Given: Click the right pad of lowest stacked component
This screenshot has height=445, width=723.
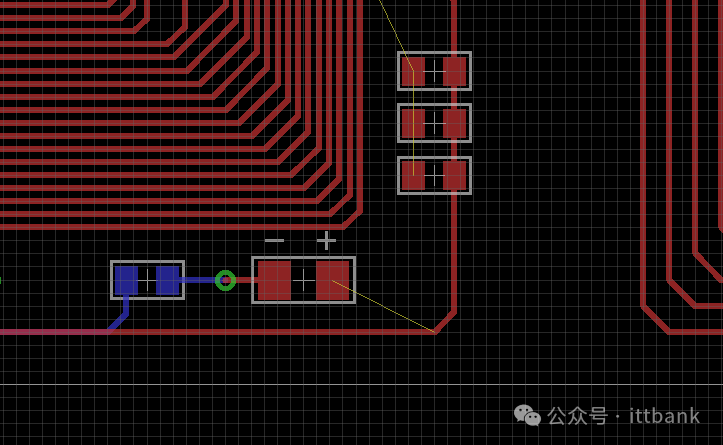Looking at the screenshot, I should click(455, 175).
